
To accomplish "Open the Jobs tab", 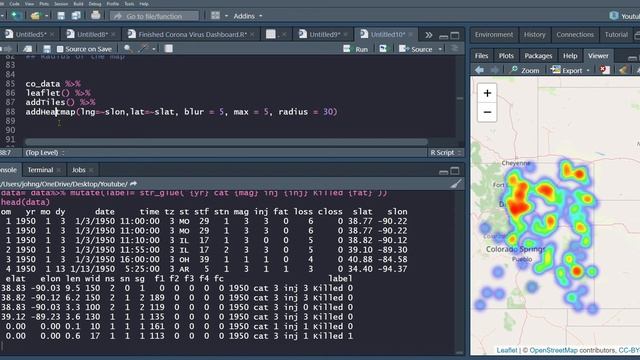I will pos(78,170).
